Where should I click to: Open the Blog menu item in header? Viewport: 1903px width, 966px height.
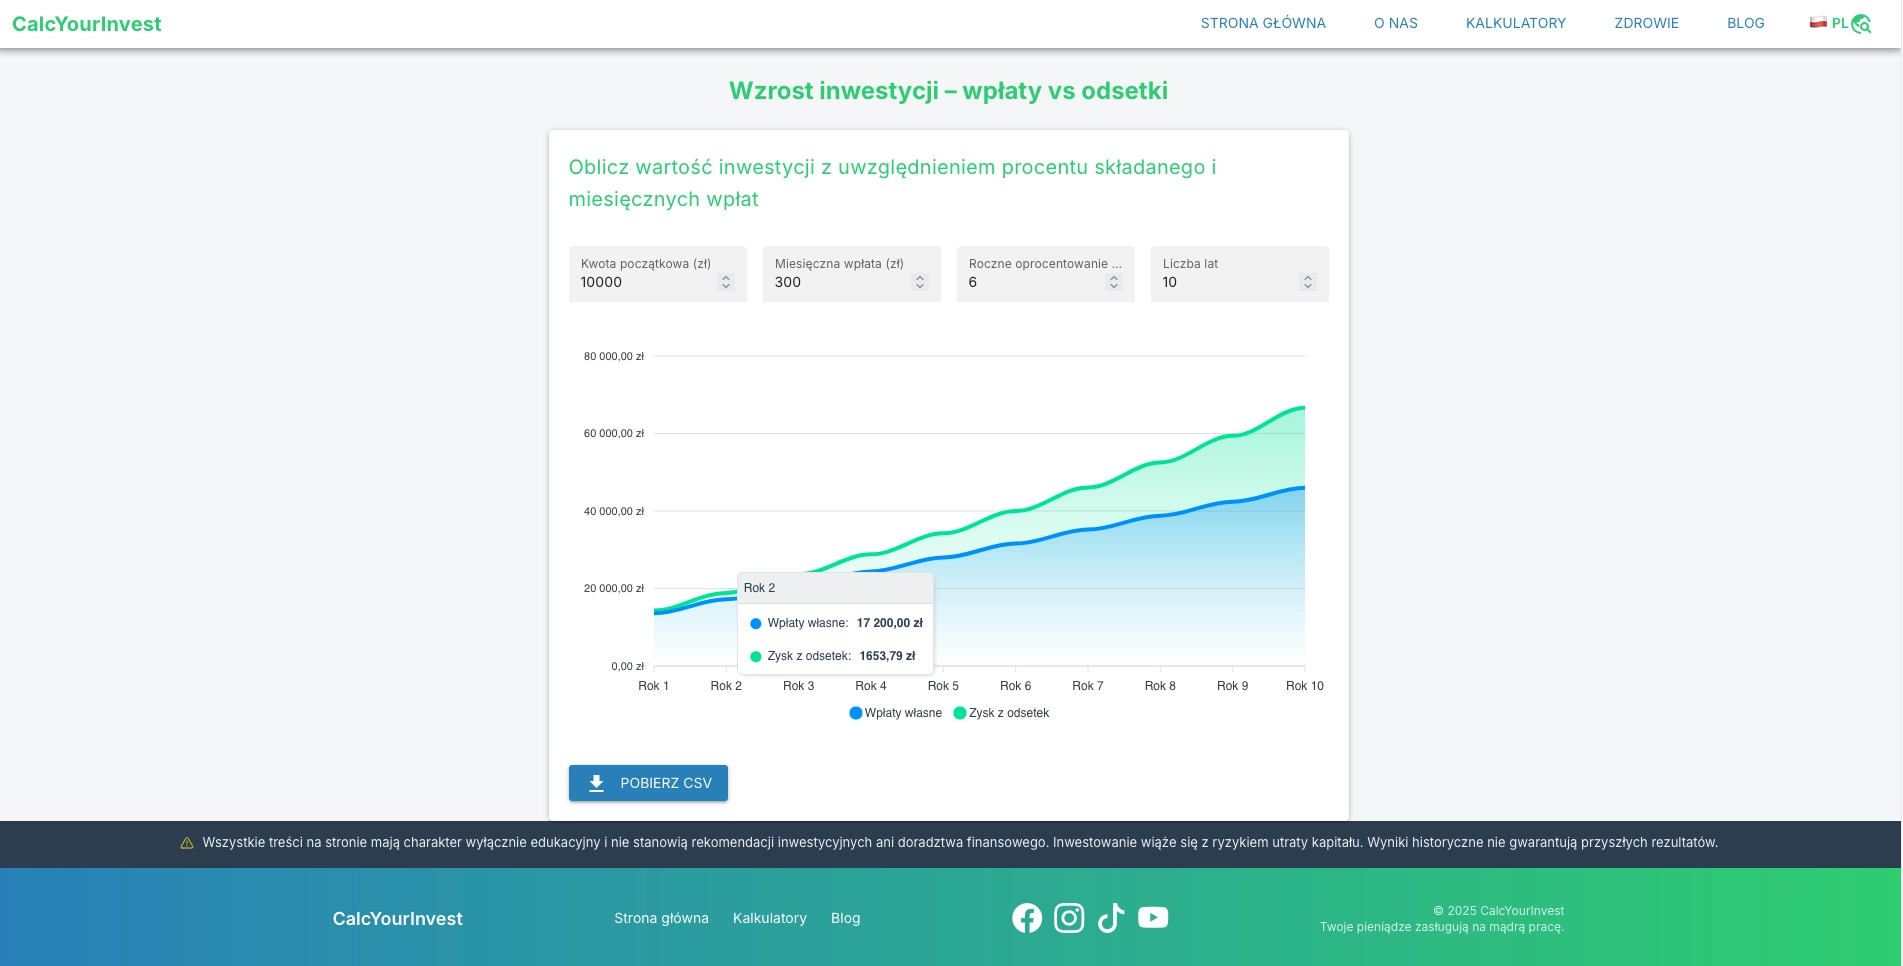tap(1746, 23)
